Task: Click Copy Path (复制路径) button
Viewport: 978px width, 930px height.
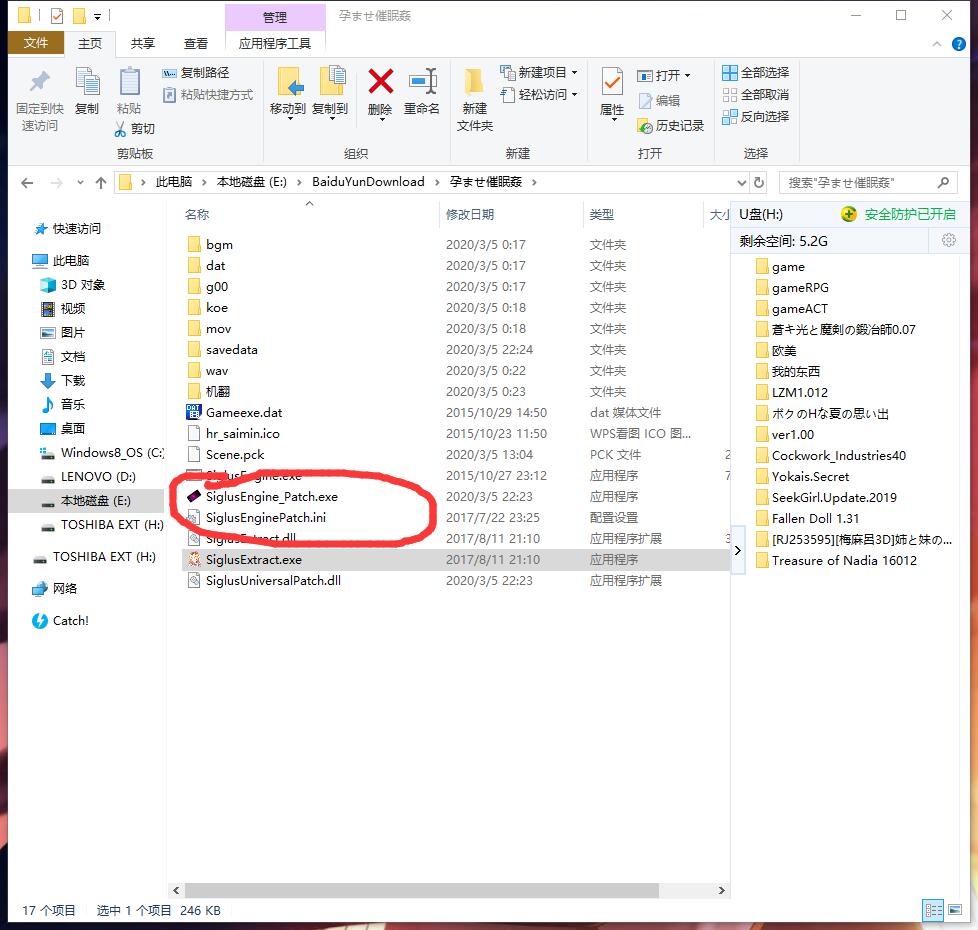Action: pyautogui.click(x=196, y=72)
